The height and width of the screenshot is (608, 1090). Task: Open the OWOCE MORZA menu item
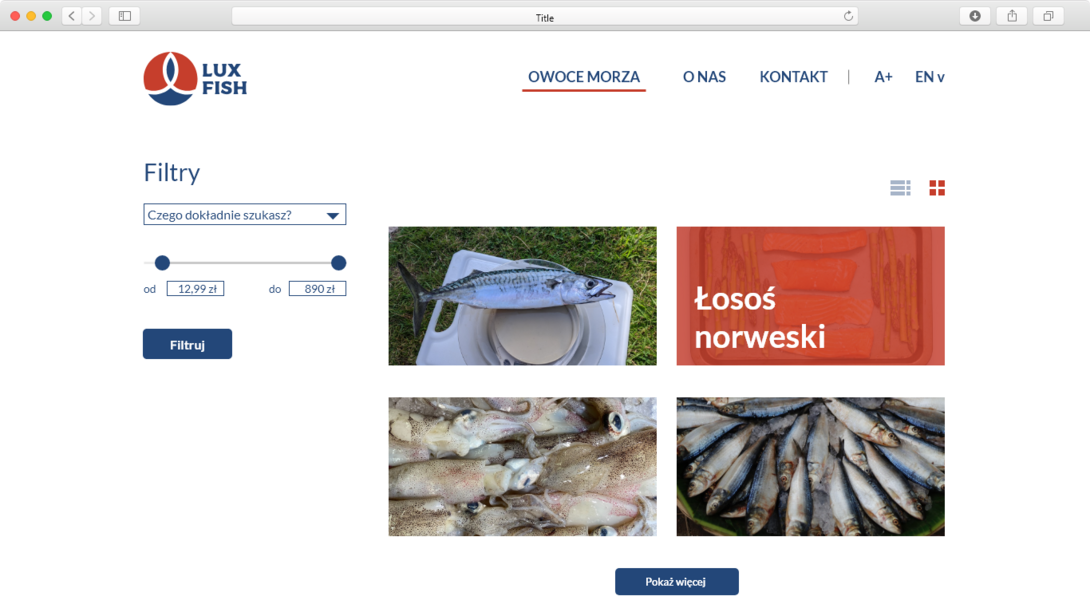(x=584, y=77)
